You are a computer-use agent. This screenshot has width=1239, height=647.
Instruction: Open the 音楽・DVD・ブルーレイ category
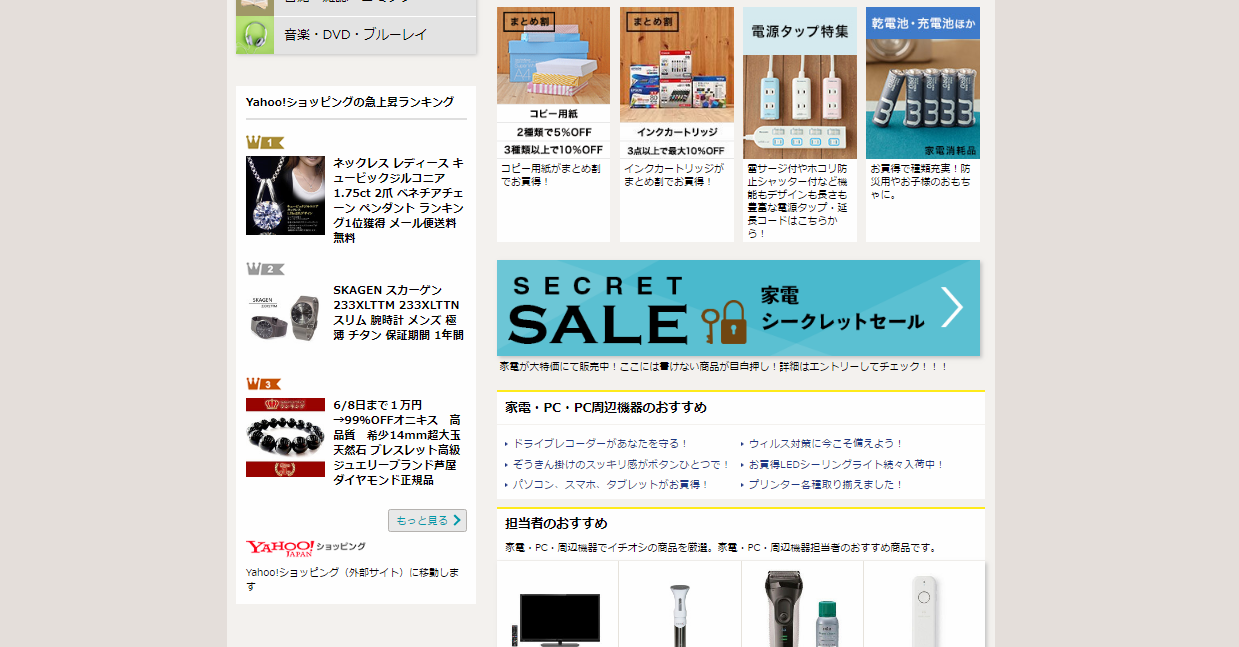[355, 35]
